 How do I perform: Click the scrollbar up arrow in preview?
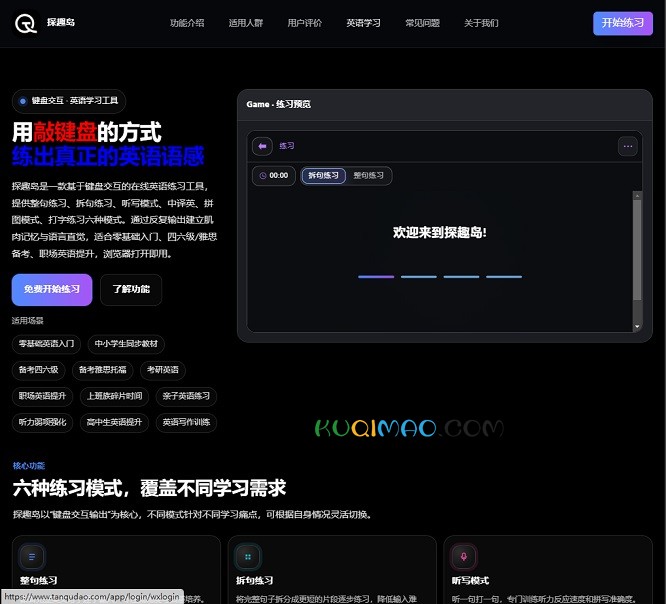[x=637, y=195]
